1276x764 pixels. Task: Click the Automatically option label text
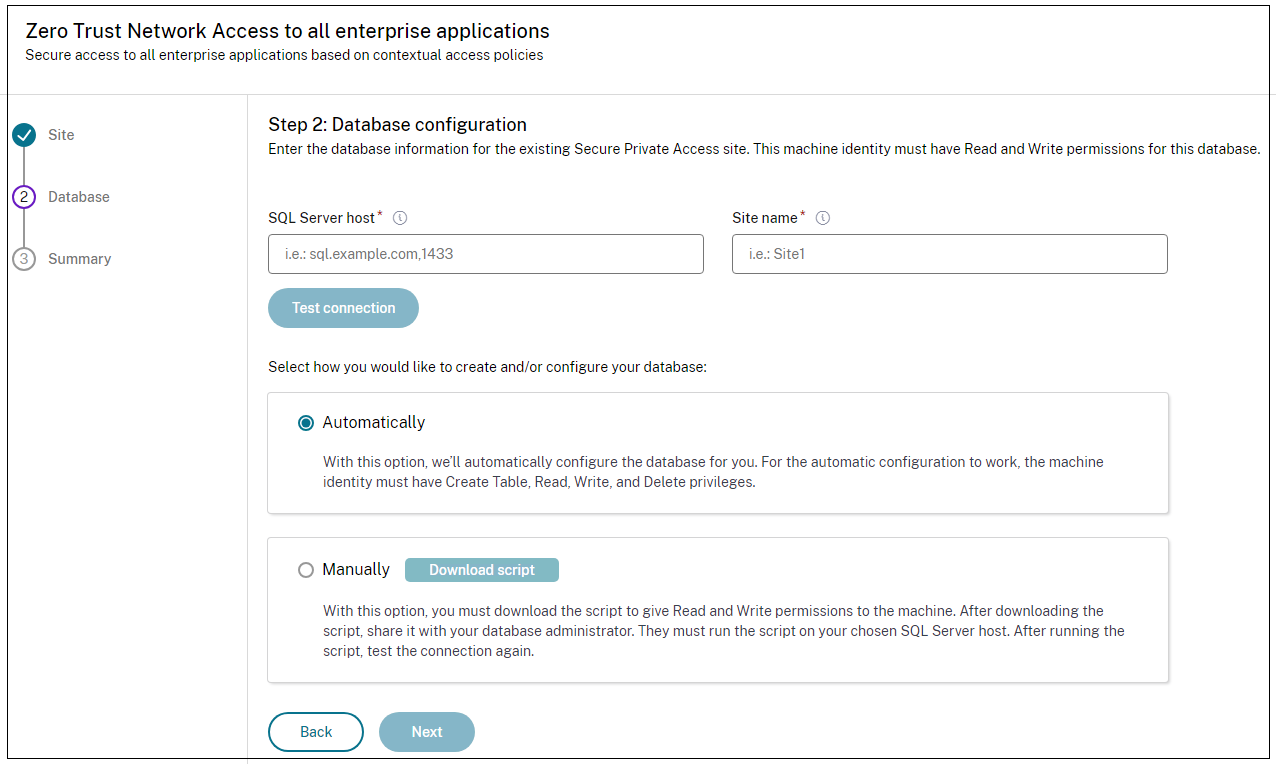(373, 423)
